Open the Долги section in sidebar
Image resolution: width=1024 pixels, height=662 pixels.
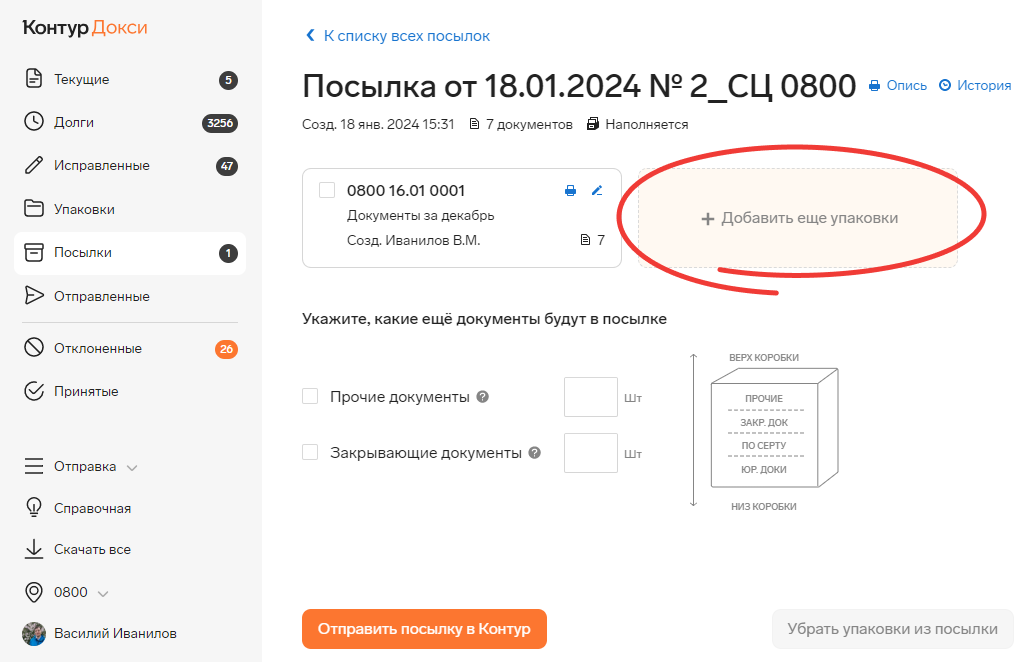click(x=130, y=122)
